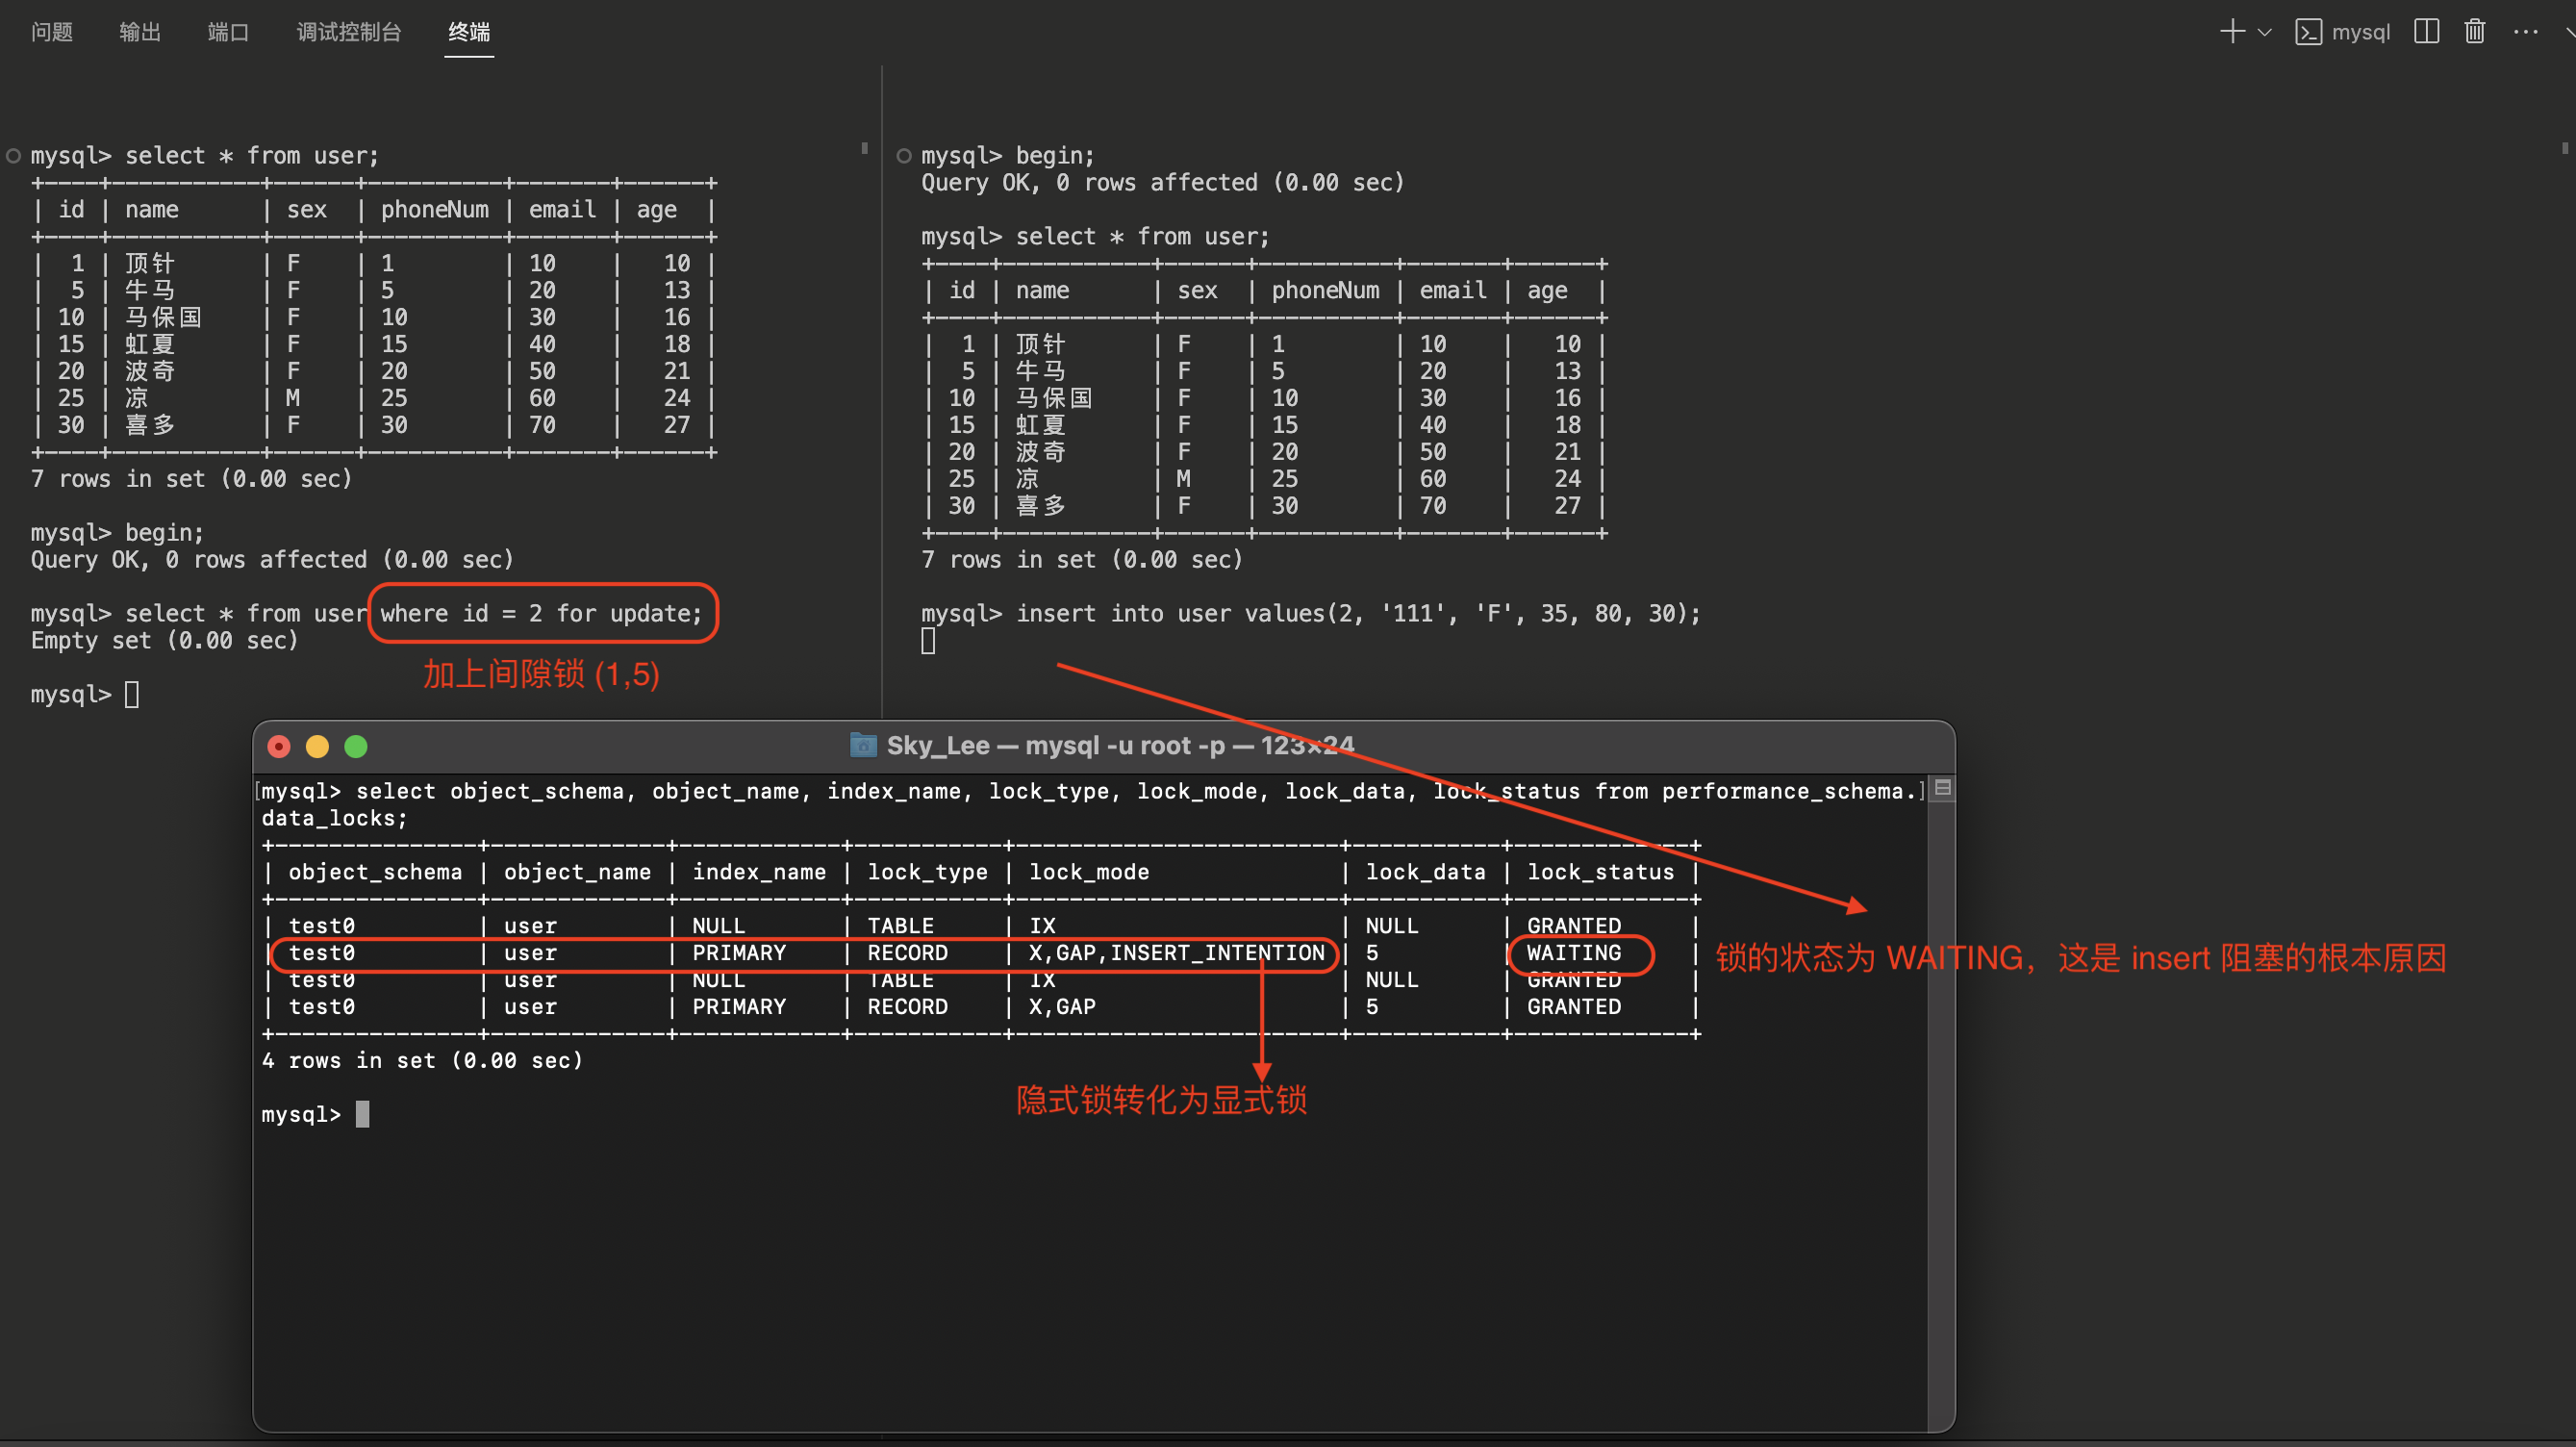Viewport: 2576px width, 1447px height.
Task: Open the 端口 tab
Action: tap(227, 32)
